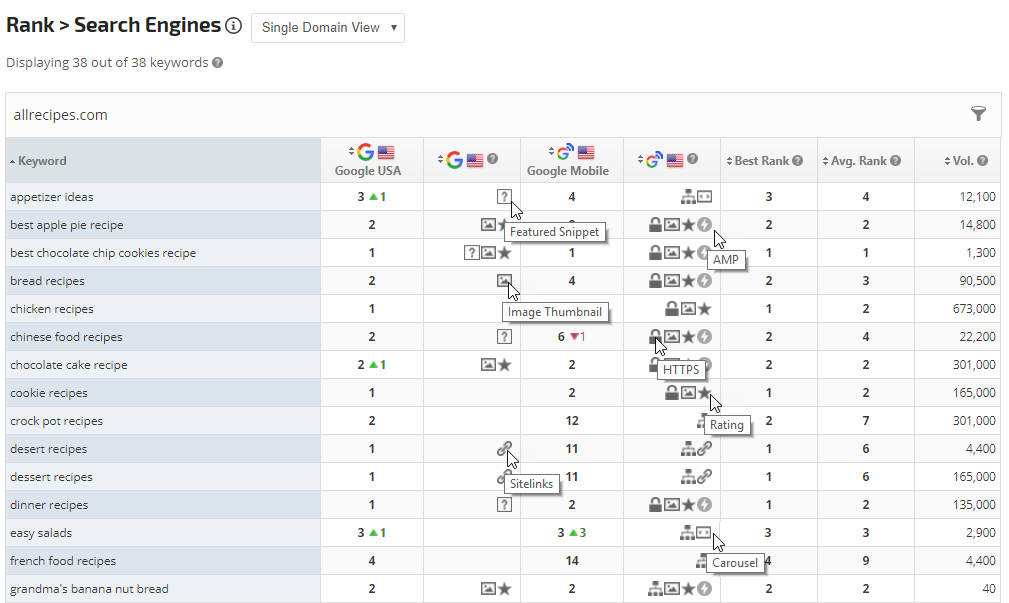Click the AMP lightning icon for grandma's banana nut bread
Screen dimensions: 1009x603
(x=704, y=589)
